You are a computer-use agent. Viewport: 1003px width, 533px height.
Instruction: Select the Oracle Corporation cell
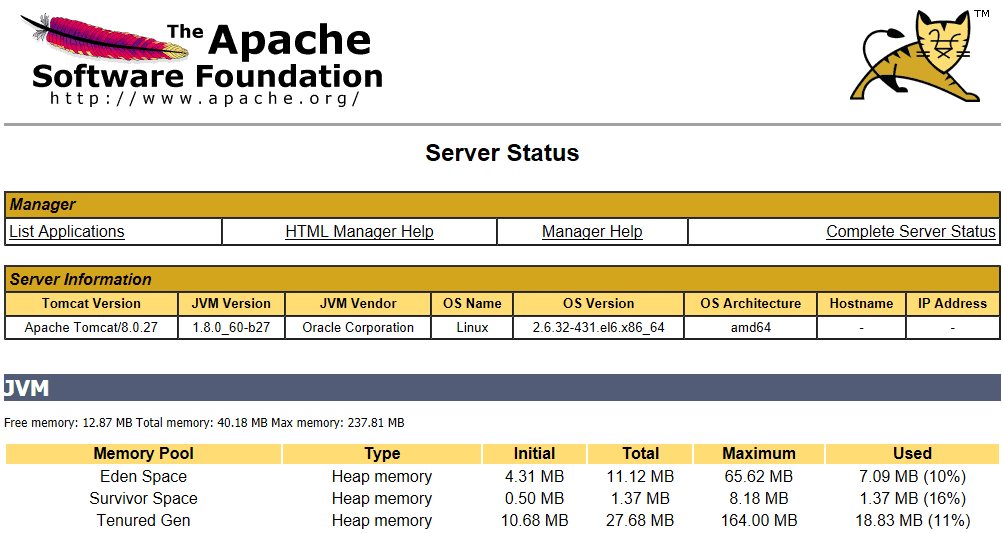click(358, 328)
